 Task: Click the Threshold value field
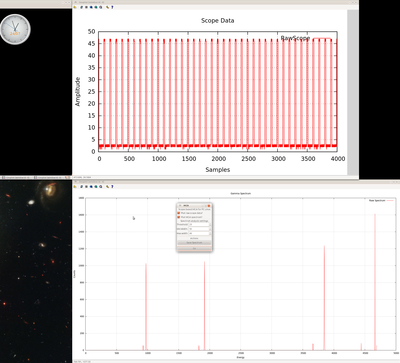pos(199,224)
